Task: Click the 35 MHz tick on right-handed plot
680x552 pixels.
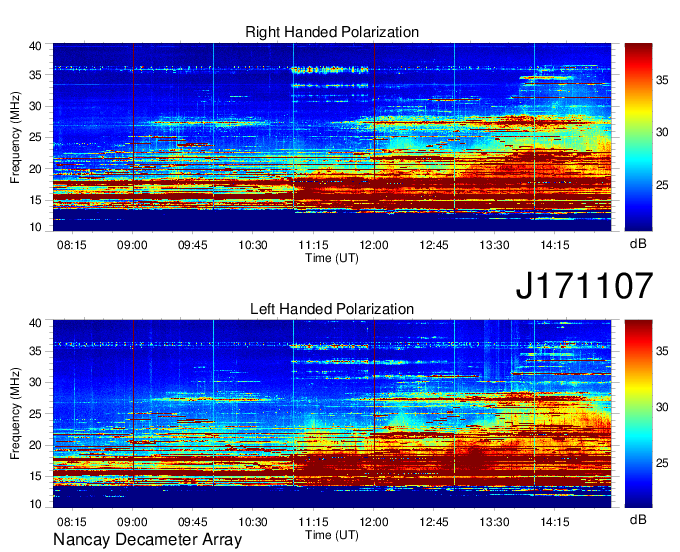Action: pos(36,75)
